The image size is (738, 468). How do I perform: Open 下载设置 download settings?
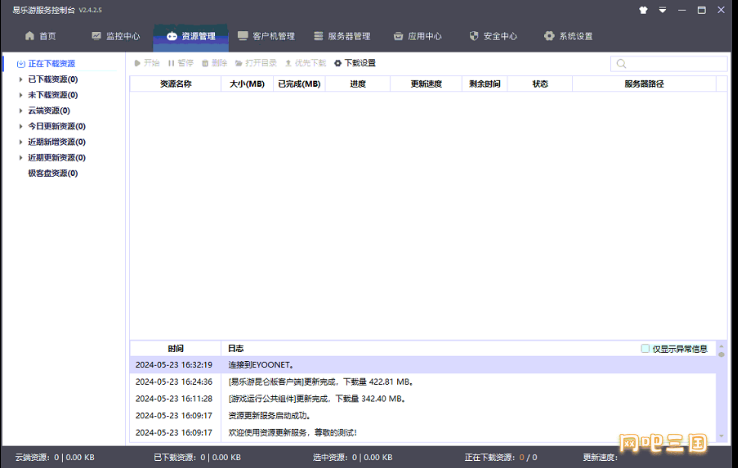click(355, 63)
